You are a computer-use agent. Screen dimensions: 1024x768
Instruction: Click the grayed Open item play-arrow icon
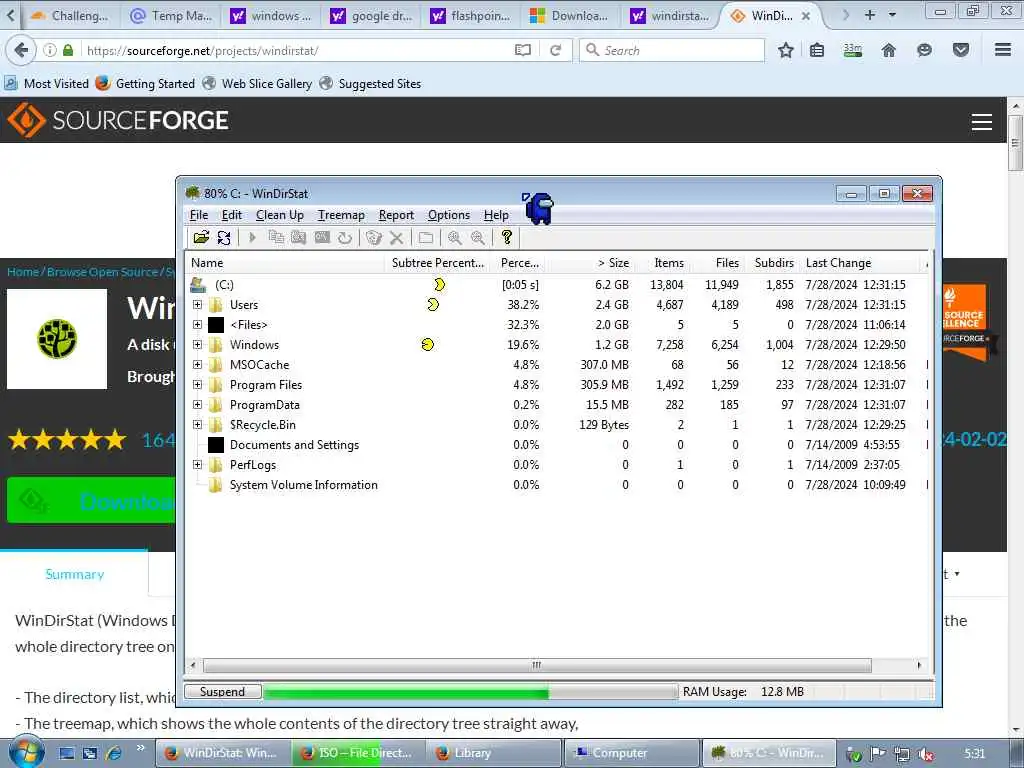pos(252,237)
